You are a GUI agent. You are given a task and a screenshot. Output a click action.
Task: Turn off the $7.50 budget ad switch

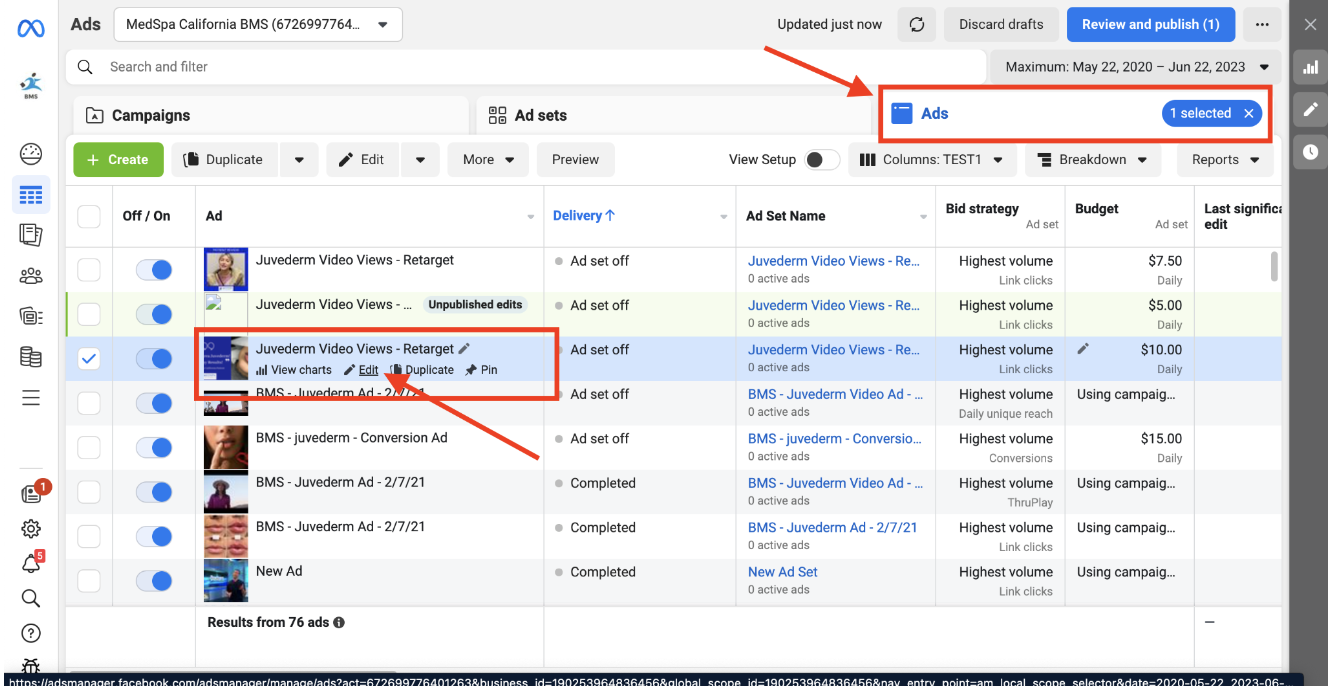(154, 270)
